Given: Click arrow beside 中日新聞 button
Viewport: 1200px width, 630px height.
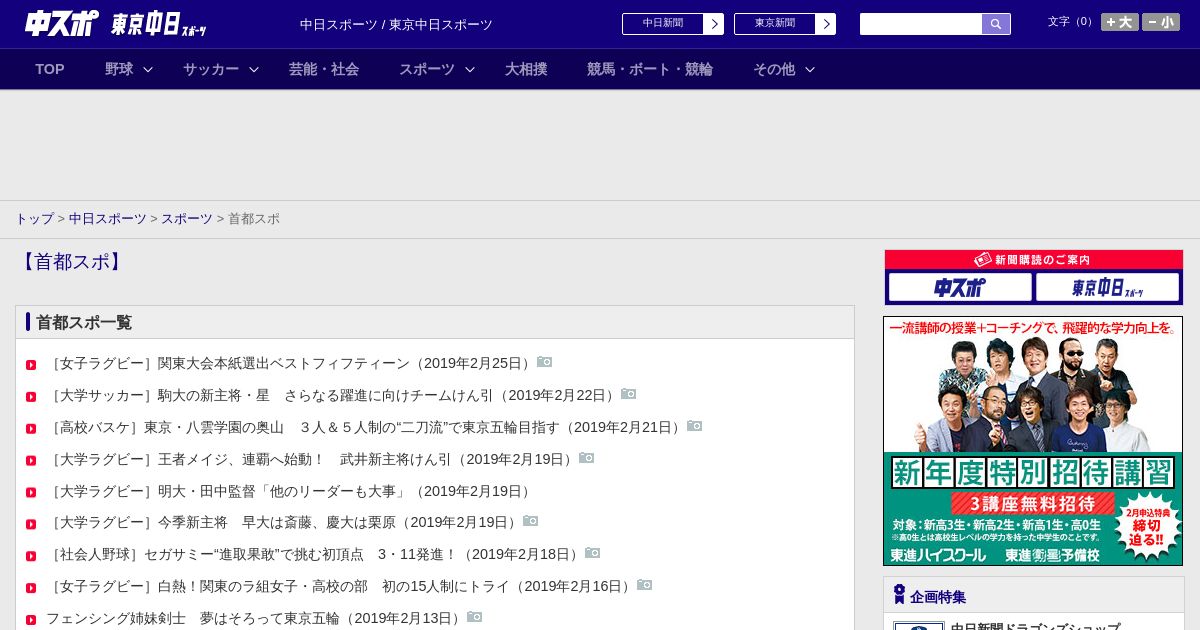Looking at the screenshot, I should (714, 24).
